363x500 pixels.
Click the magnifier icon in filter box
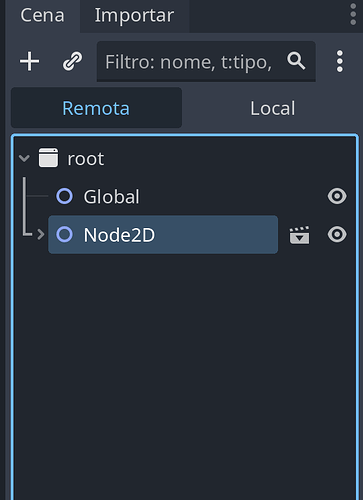point(296,61)
